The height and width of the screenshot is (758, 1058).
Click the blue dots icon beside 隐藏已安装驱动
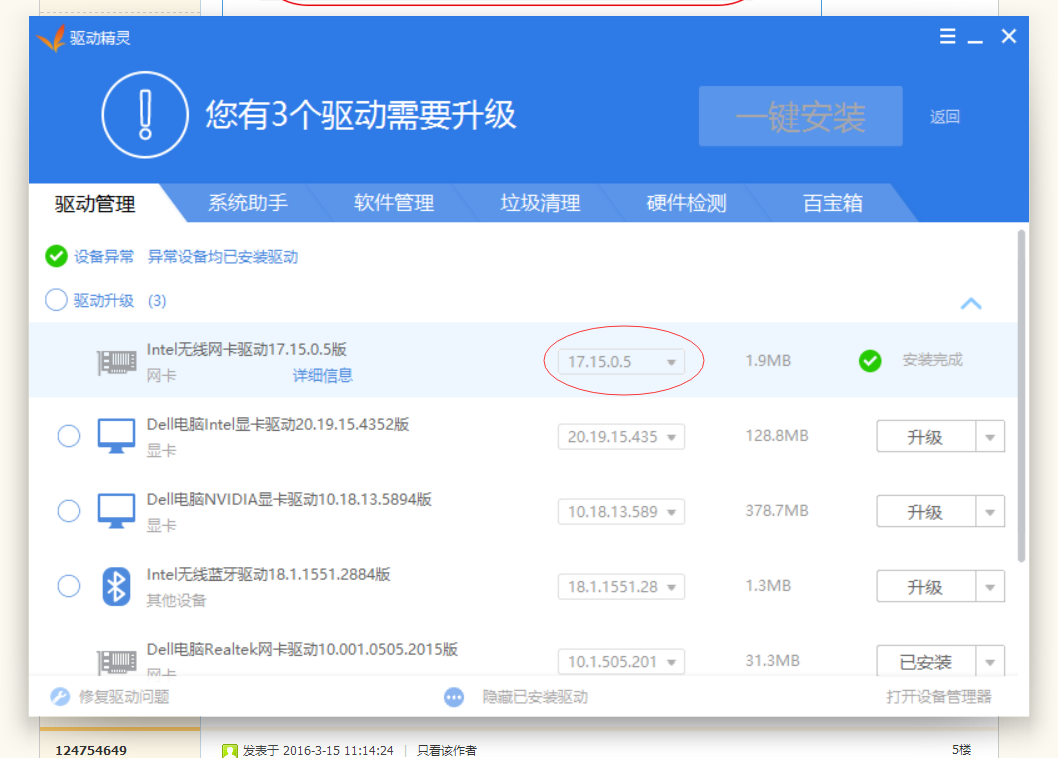454,697
